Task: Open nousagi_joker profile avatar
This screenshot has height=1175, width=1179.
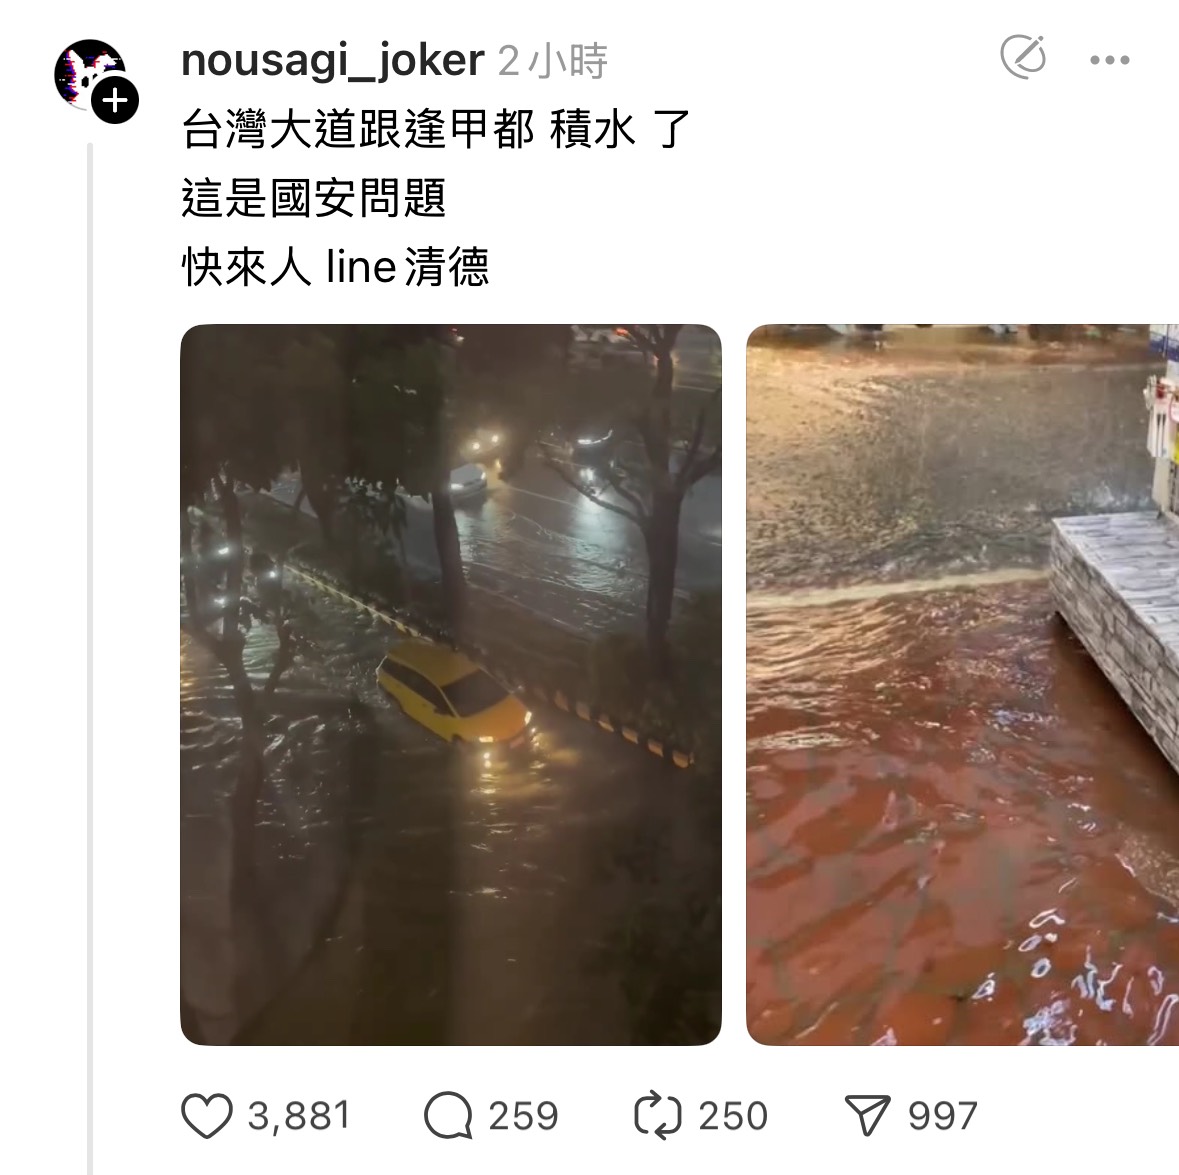Action: tap(90, 75)
